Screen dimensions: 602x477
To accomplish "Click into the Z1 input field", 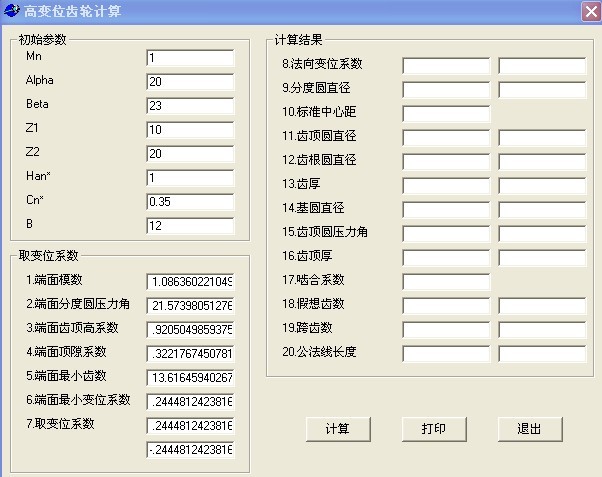I will tap(190, 130).
